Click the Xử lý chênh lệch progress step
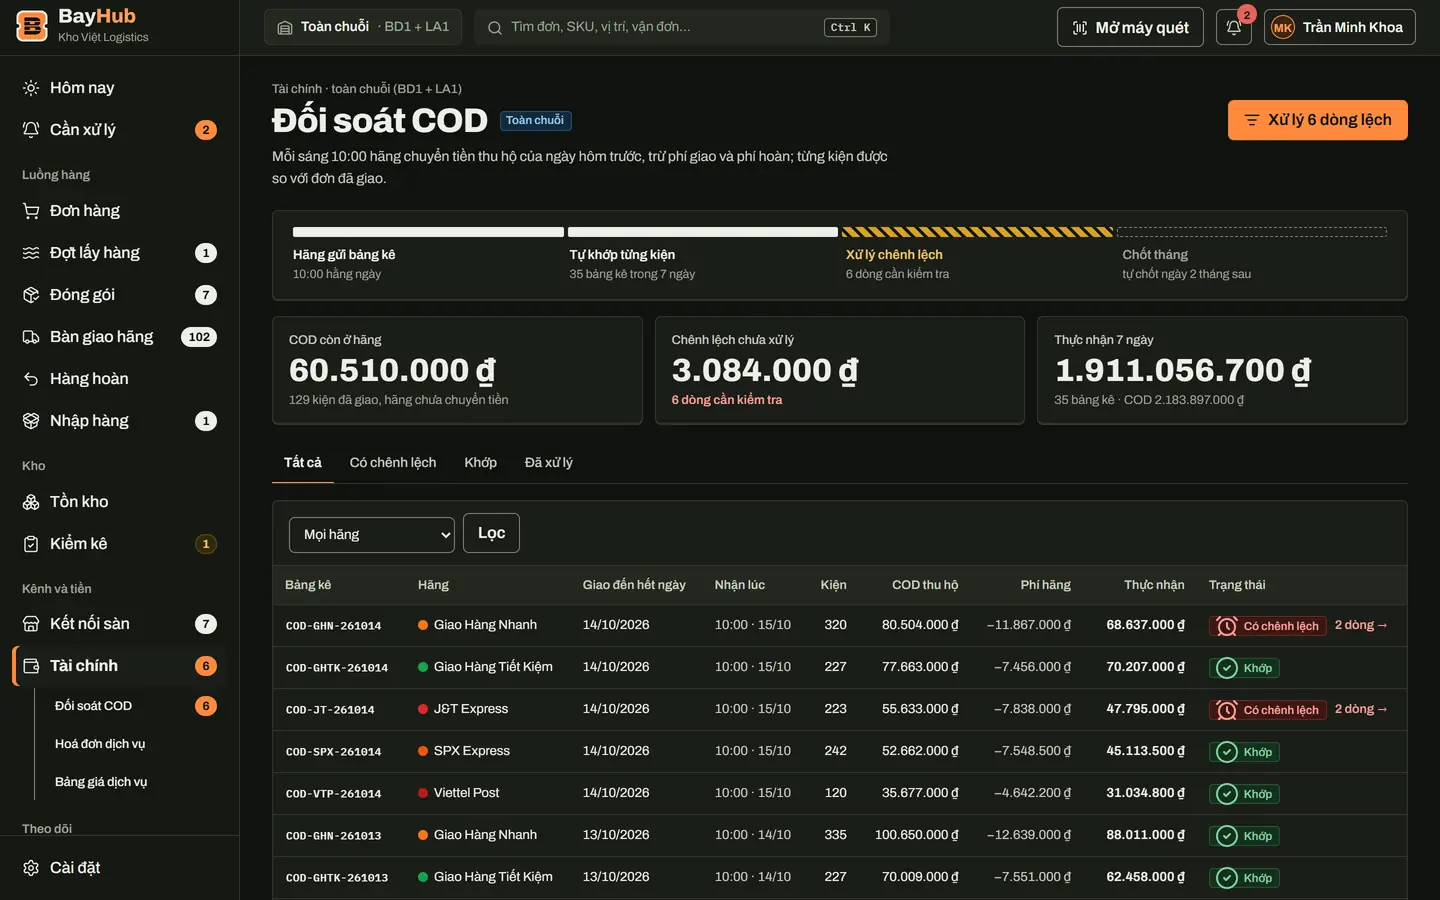The height and width of the screenshot is (900, 1440). click(x=977, y=254)
